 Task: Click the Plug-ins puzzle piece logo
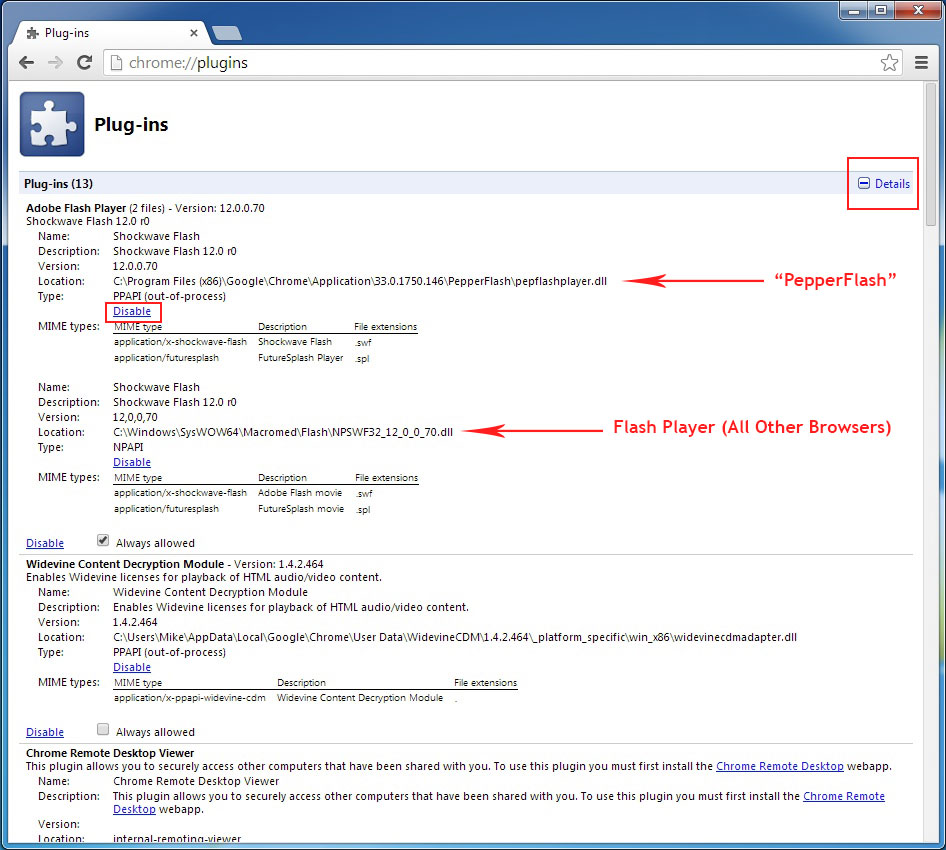coord(52,124)
